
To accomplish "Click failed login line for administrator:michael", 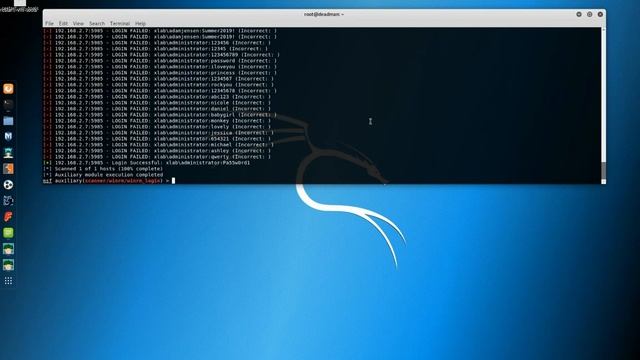I will (x=158, y=144).
